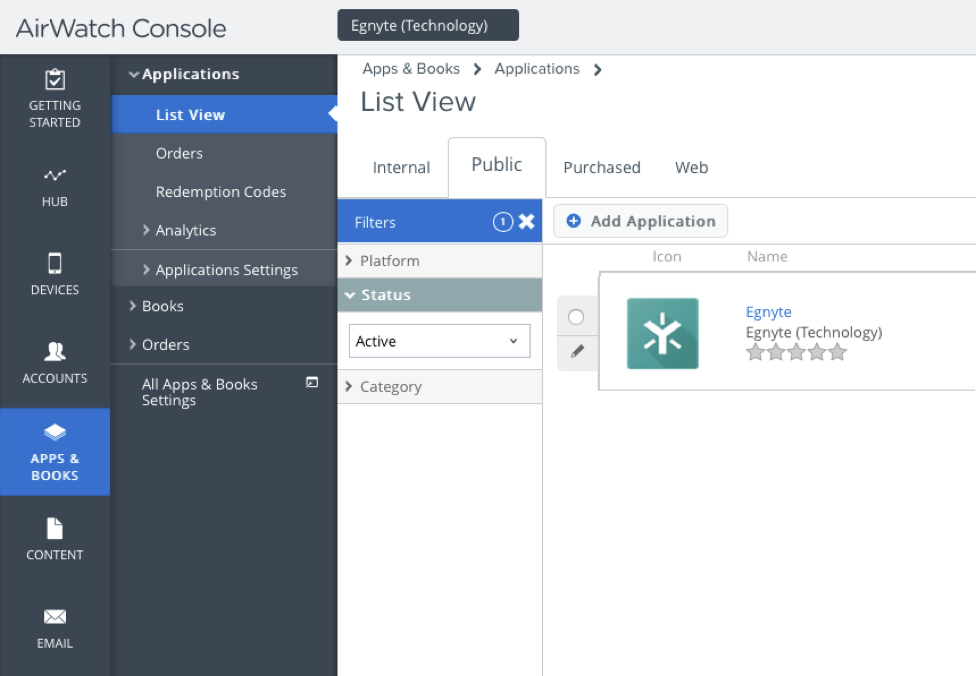Click the filter count badge
This screenshot has width=976, height=676.
click(x=503, y=222)
